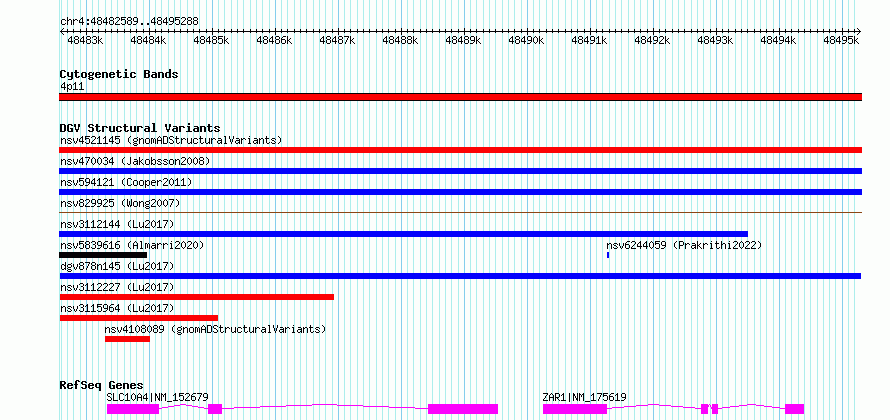This screenshot has width=890, height=420.
Task: Select the last large SLC10A4 exon block
Action: point(463,409)
